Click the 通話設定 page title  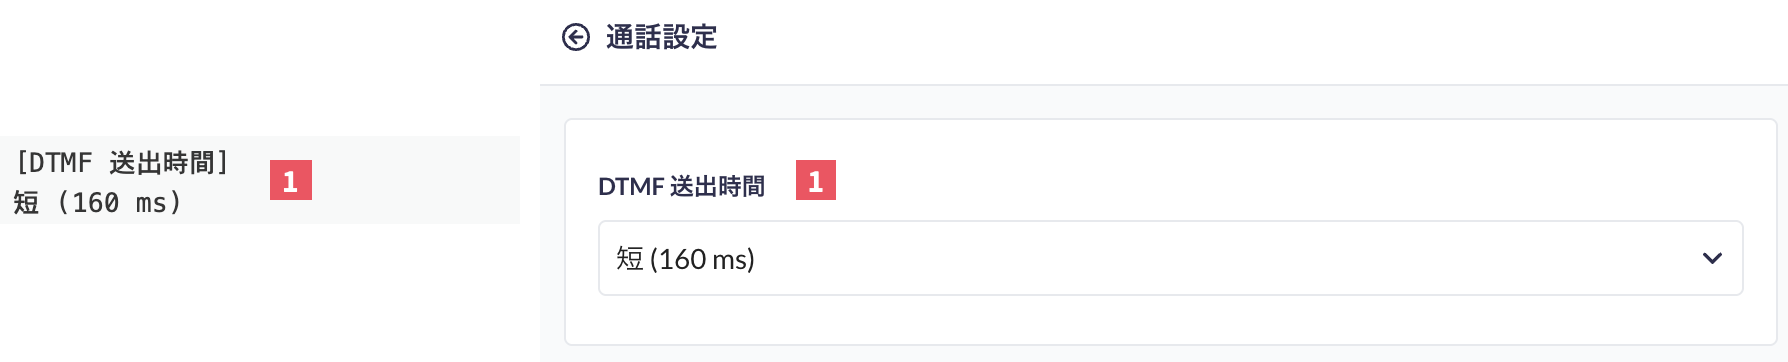(662, 38)
